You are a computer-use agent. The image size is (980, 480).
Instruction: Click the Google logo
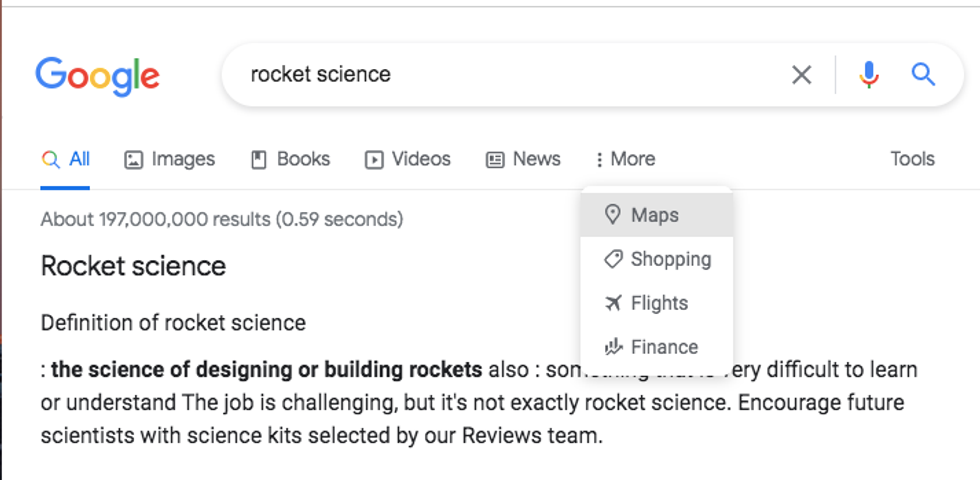(x=97, y=75)
